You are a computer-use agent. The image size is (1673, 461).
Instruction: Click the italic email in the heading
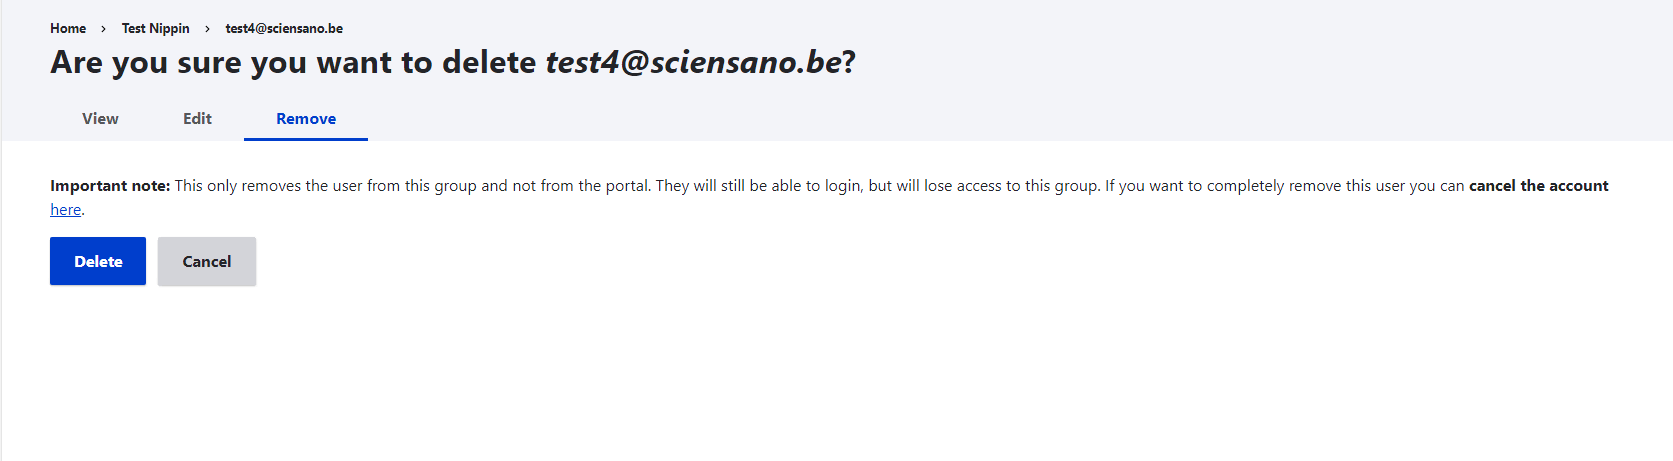click(693, 62)
